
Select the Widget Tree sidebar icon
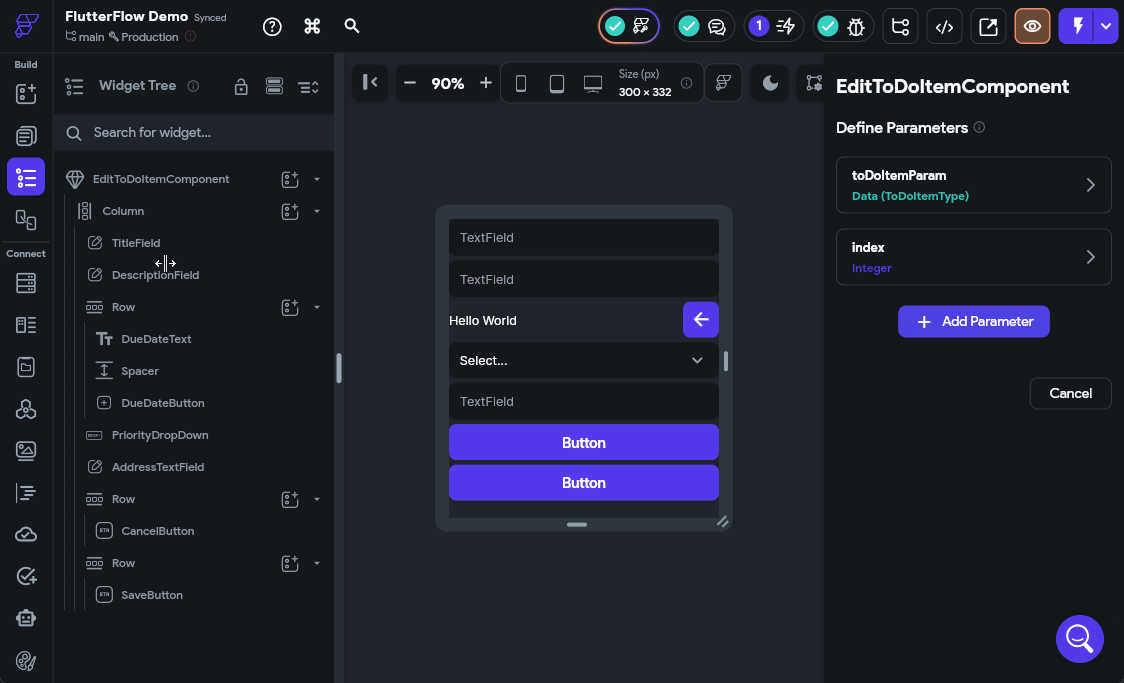coord(26,177)
